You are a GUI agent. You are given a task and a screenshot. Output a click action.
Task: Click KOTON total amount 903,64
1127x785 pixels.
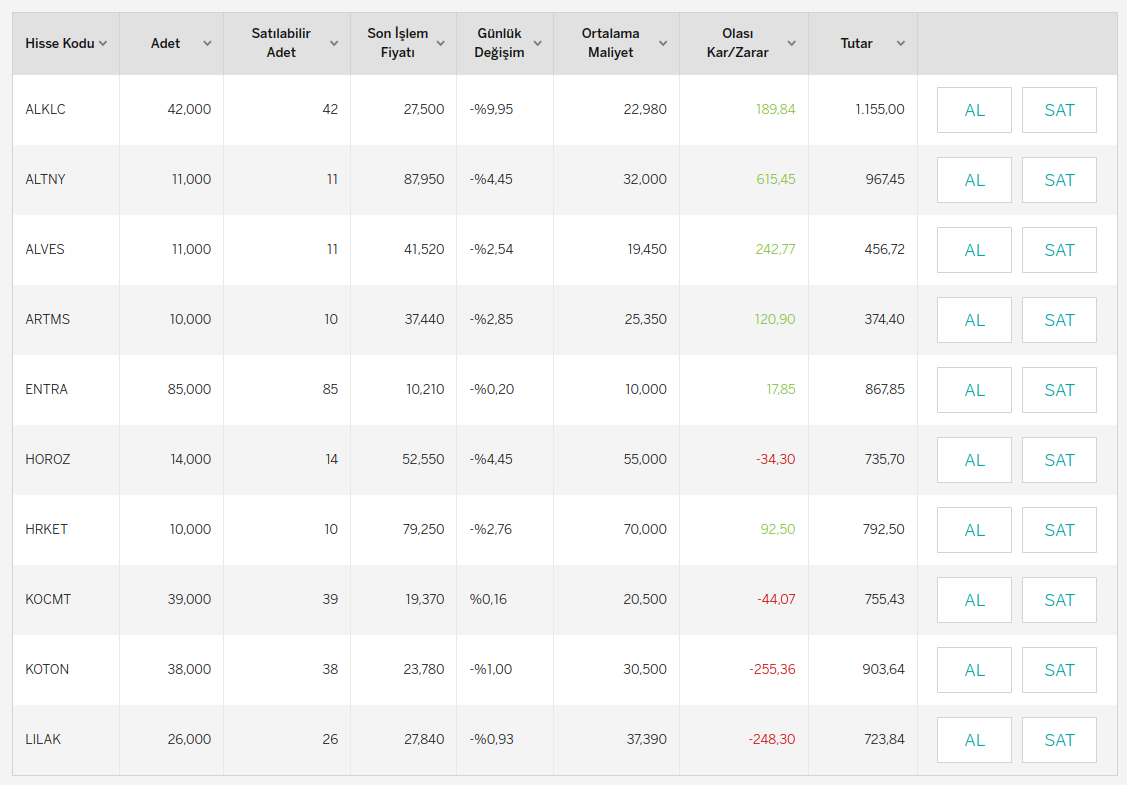(x=883, y=669)
